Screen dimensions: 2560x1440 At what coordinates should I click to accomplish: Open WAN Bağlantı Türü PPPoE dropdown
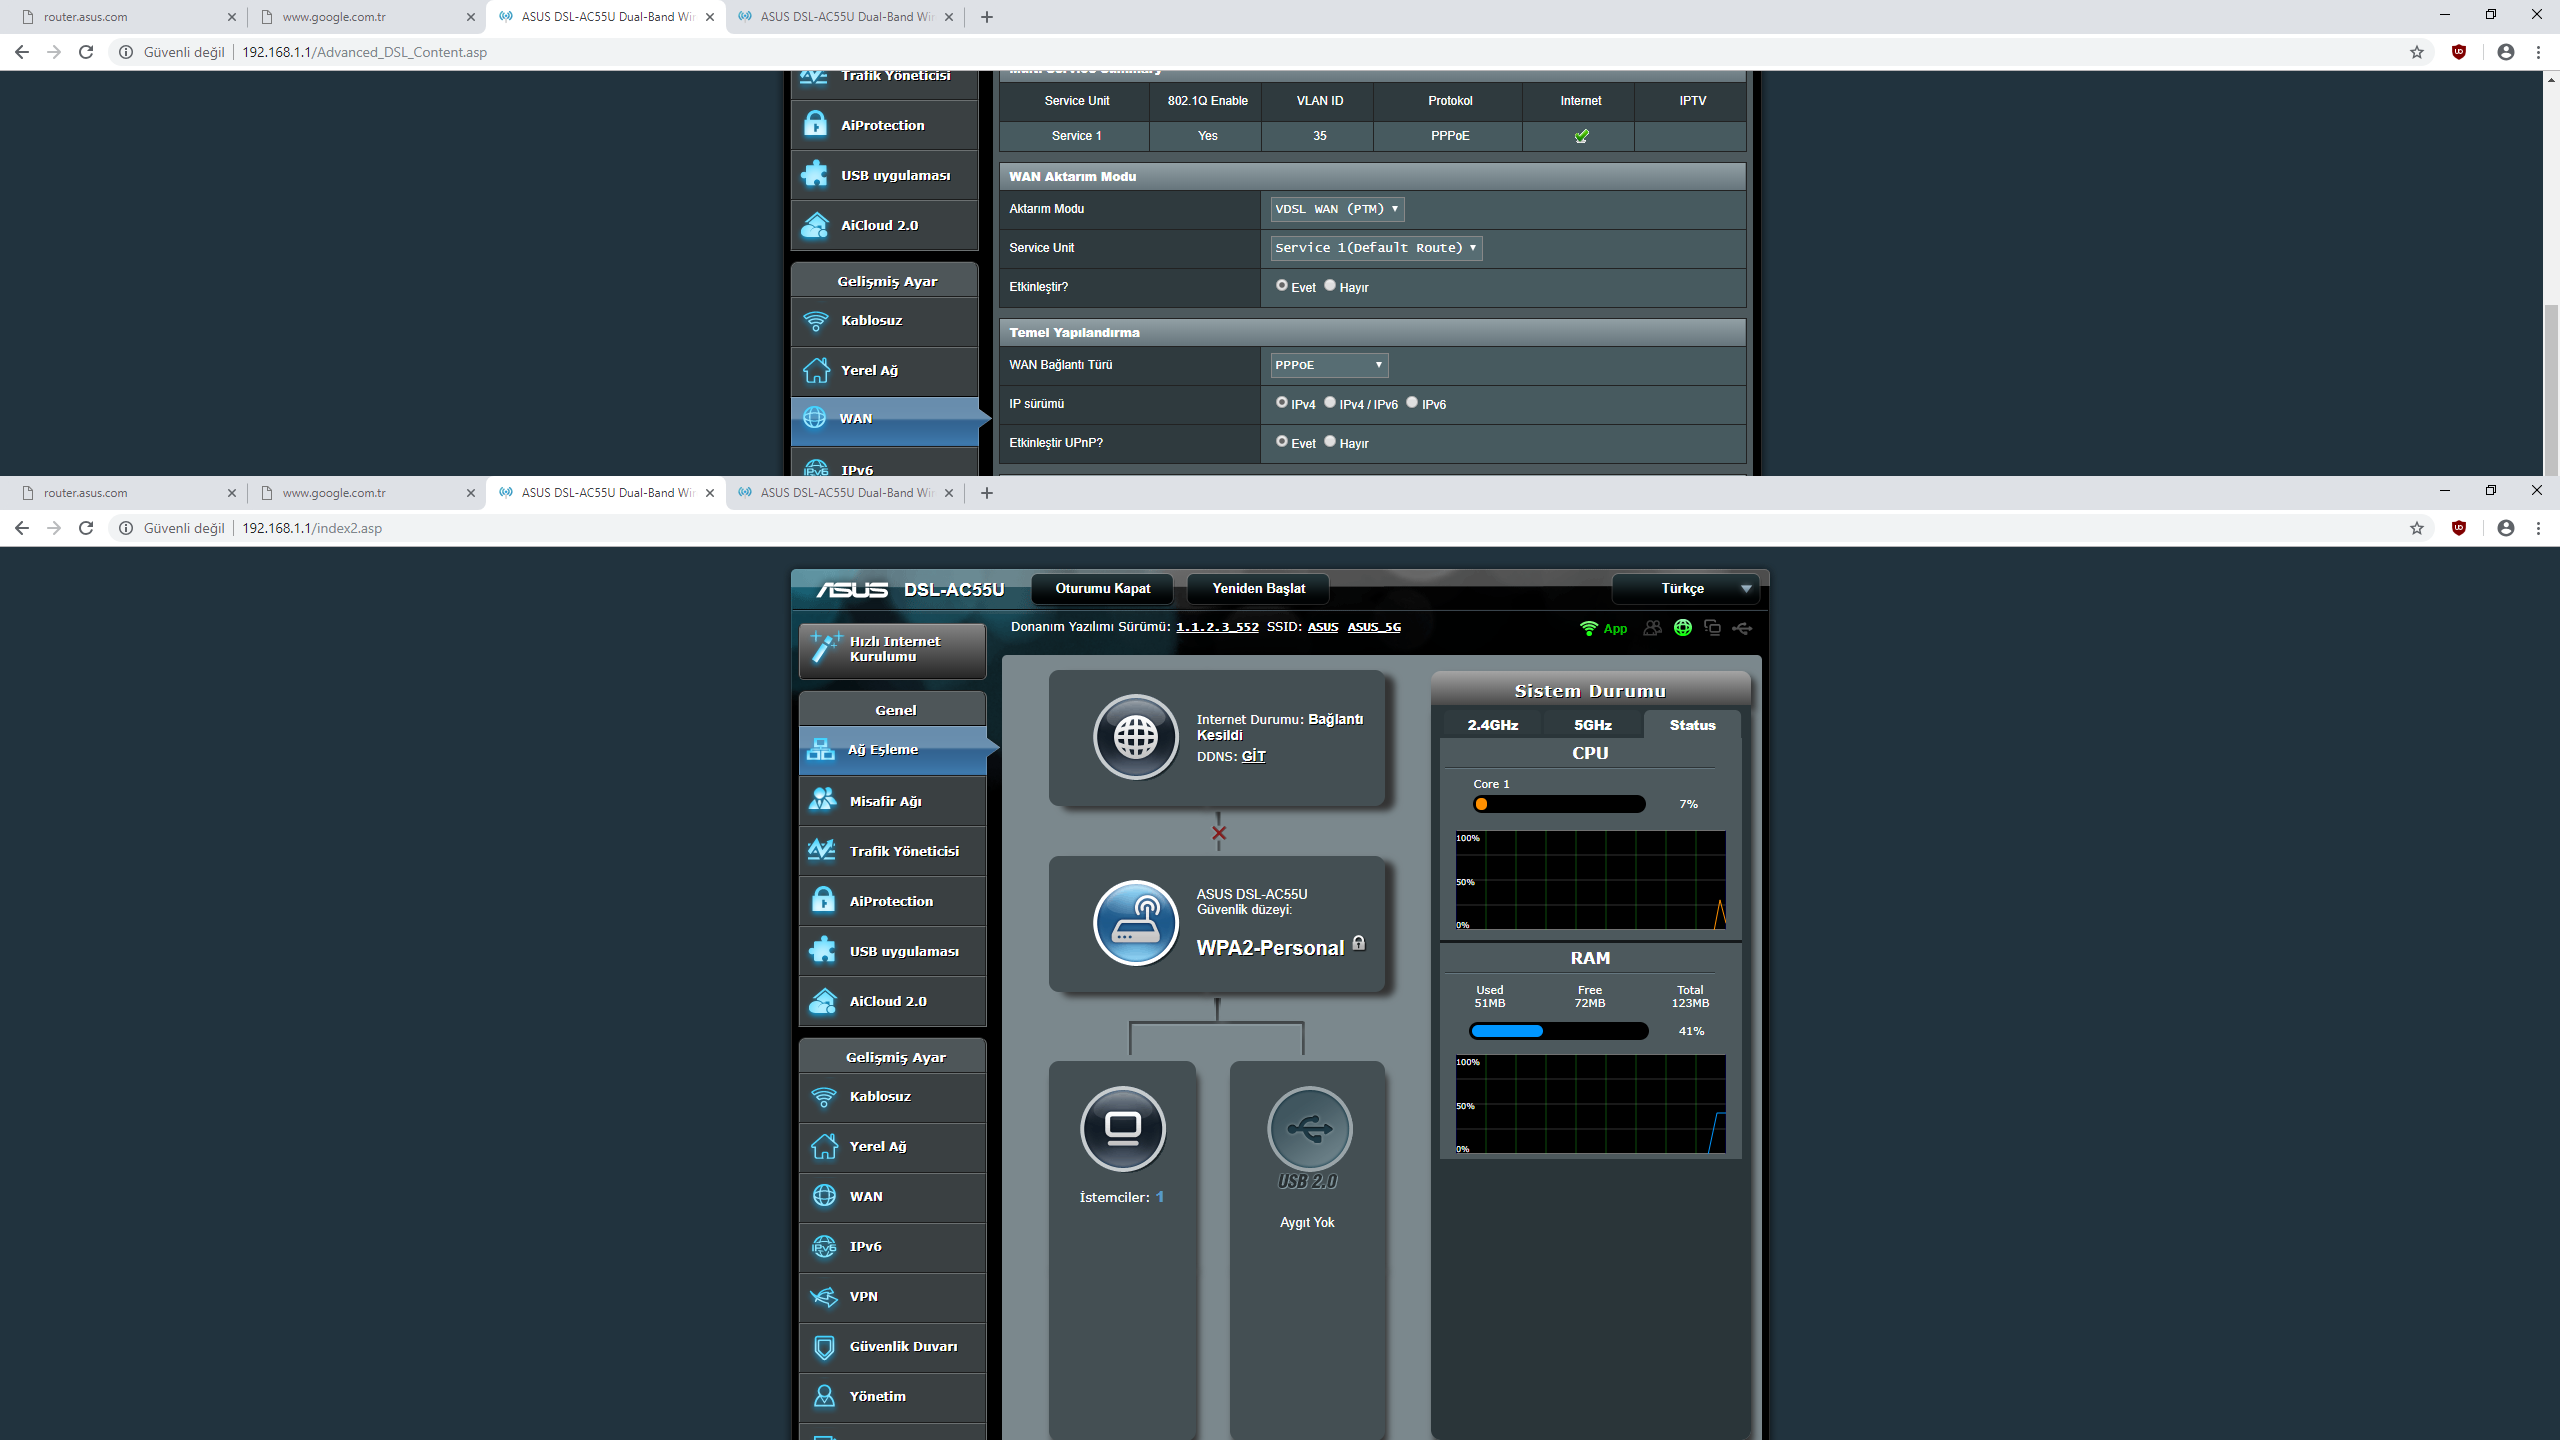coord(1328,365)
